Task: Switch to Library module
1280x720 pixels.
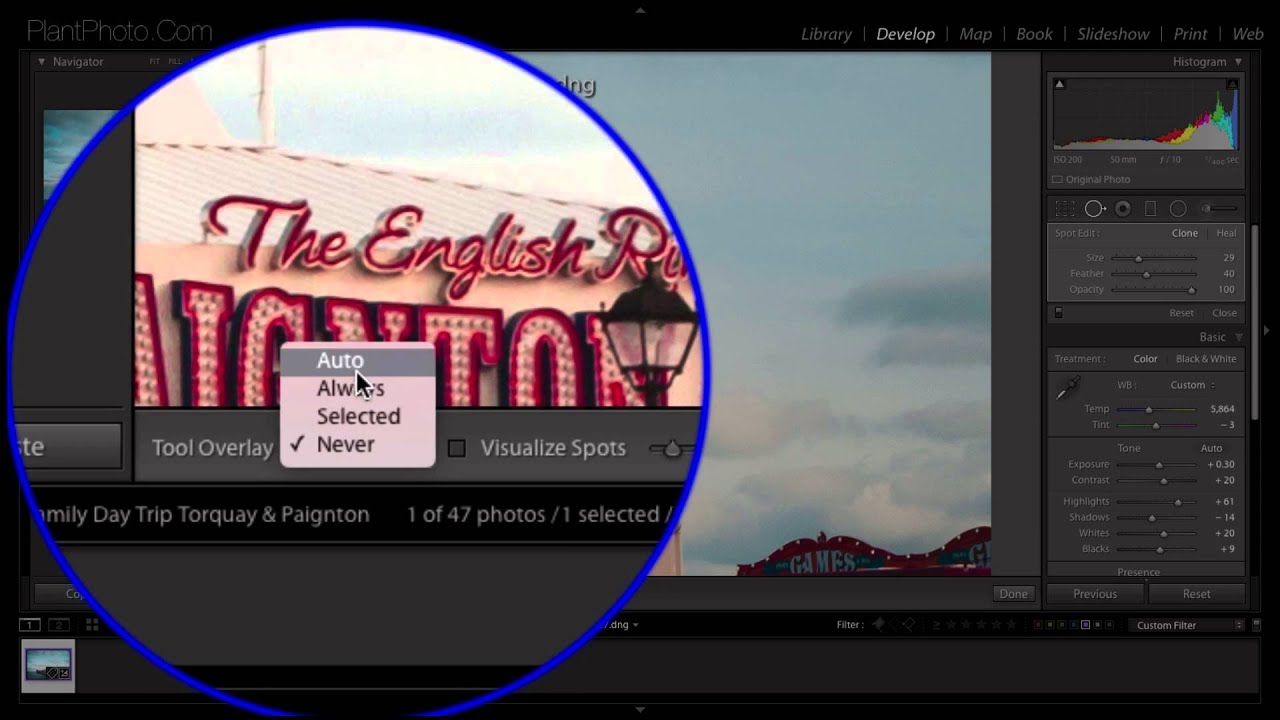Action: click(826, 34)
